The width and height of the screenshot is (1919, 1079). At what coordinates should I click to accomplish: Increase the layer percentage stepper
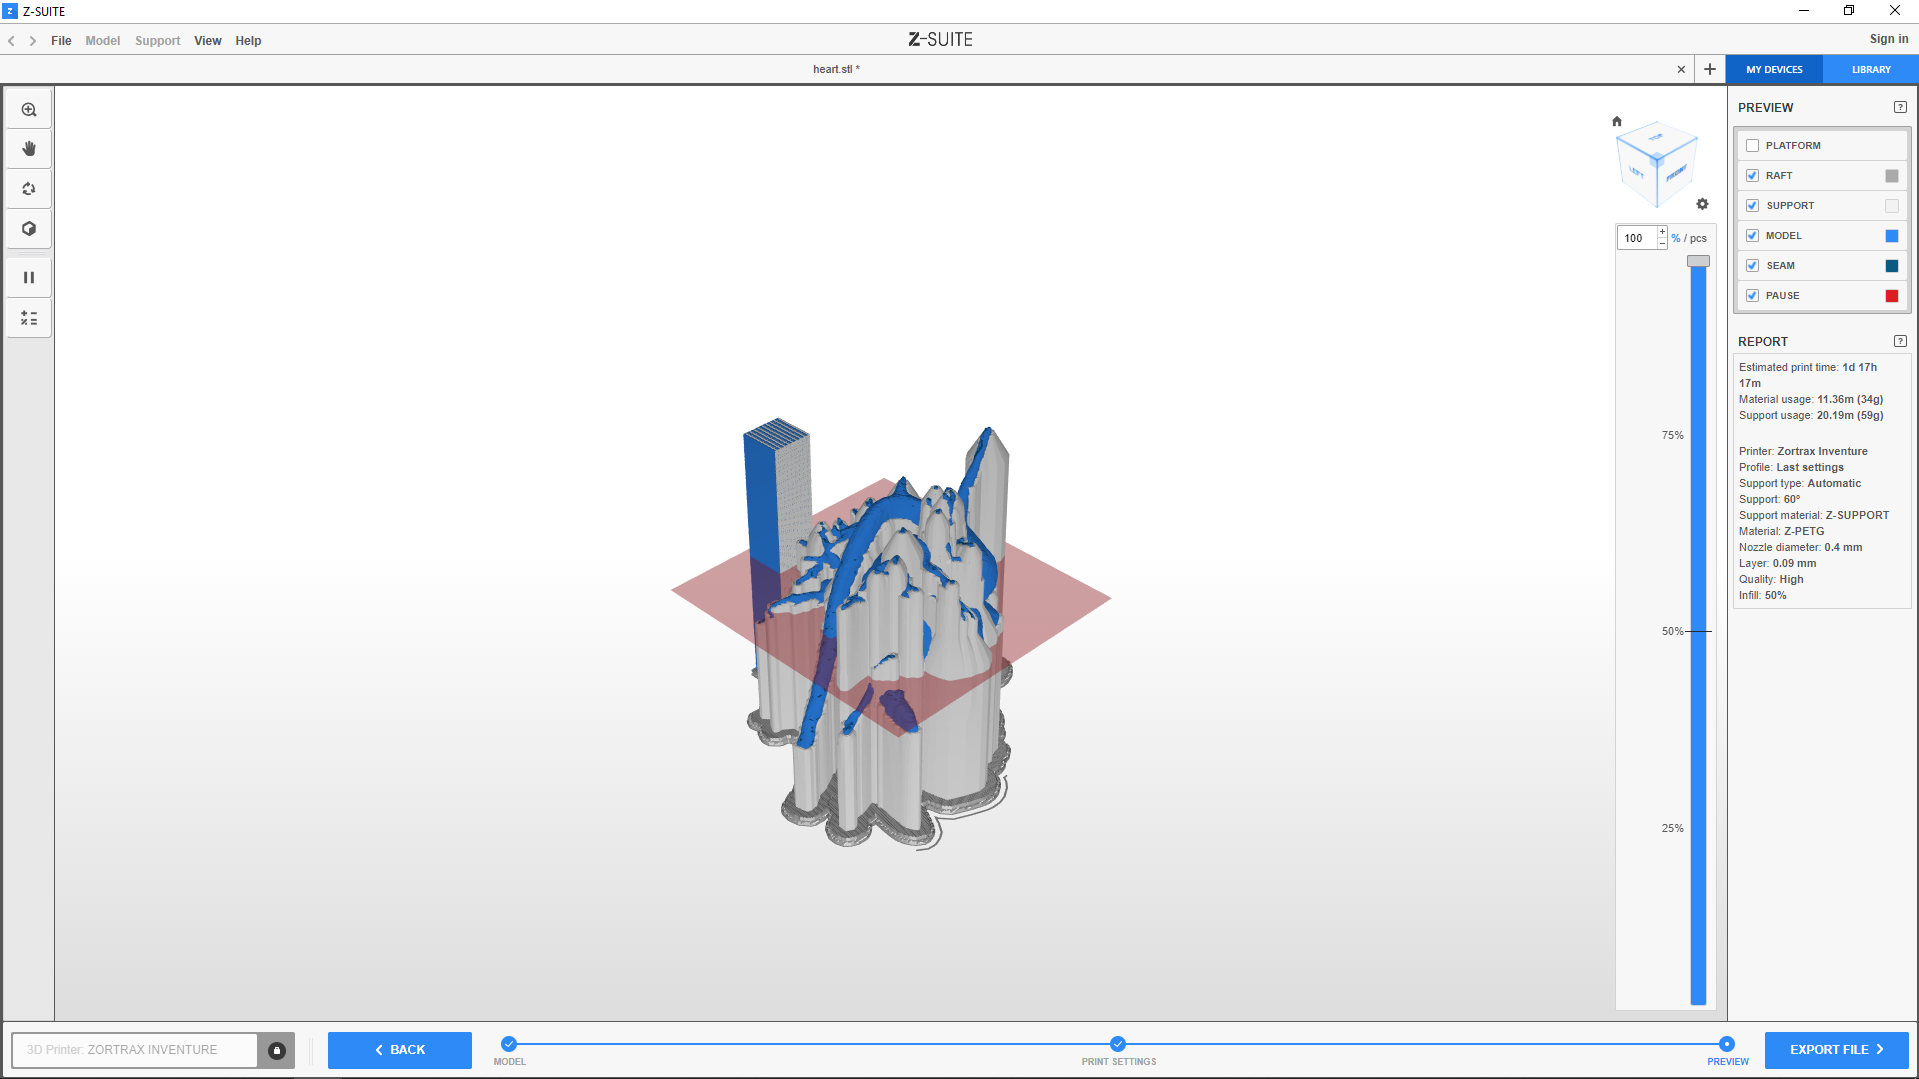1662,232
